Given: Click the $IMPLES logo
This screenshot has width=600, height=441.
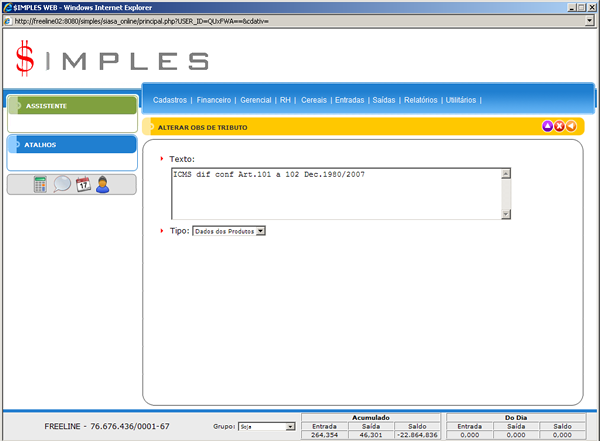Looking at the screenshot, I should tap(112, 59).
